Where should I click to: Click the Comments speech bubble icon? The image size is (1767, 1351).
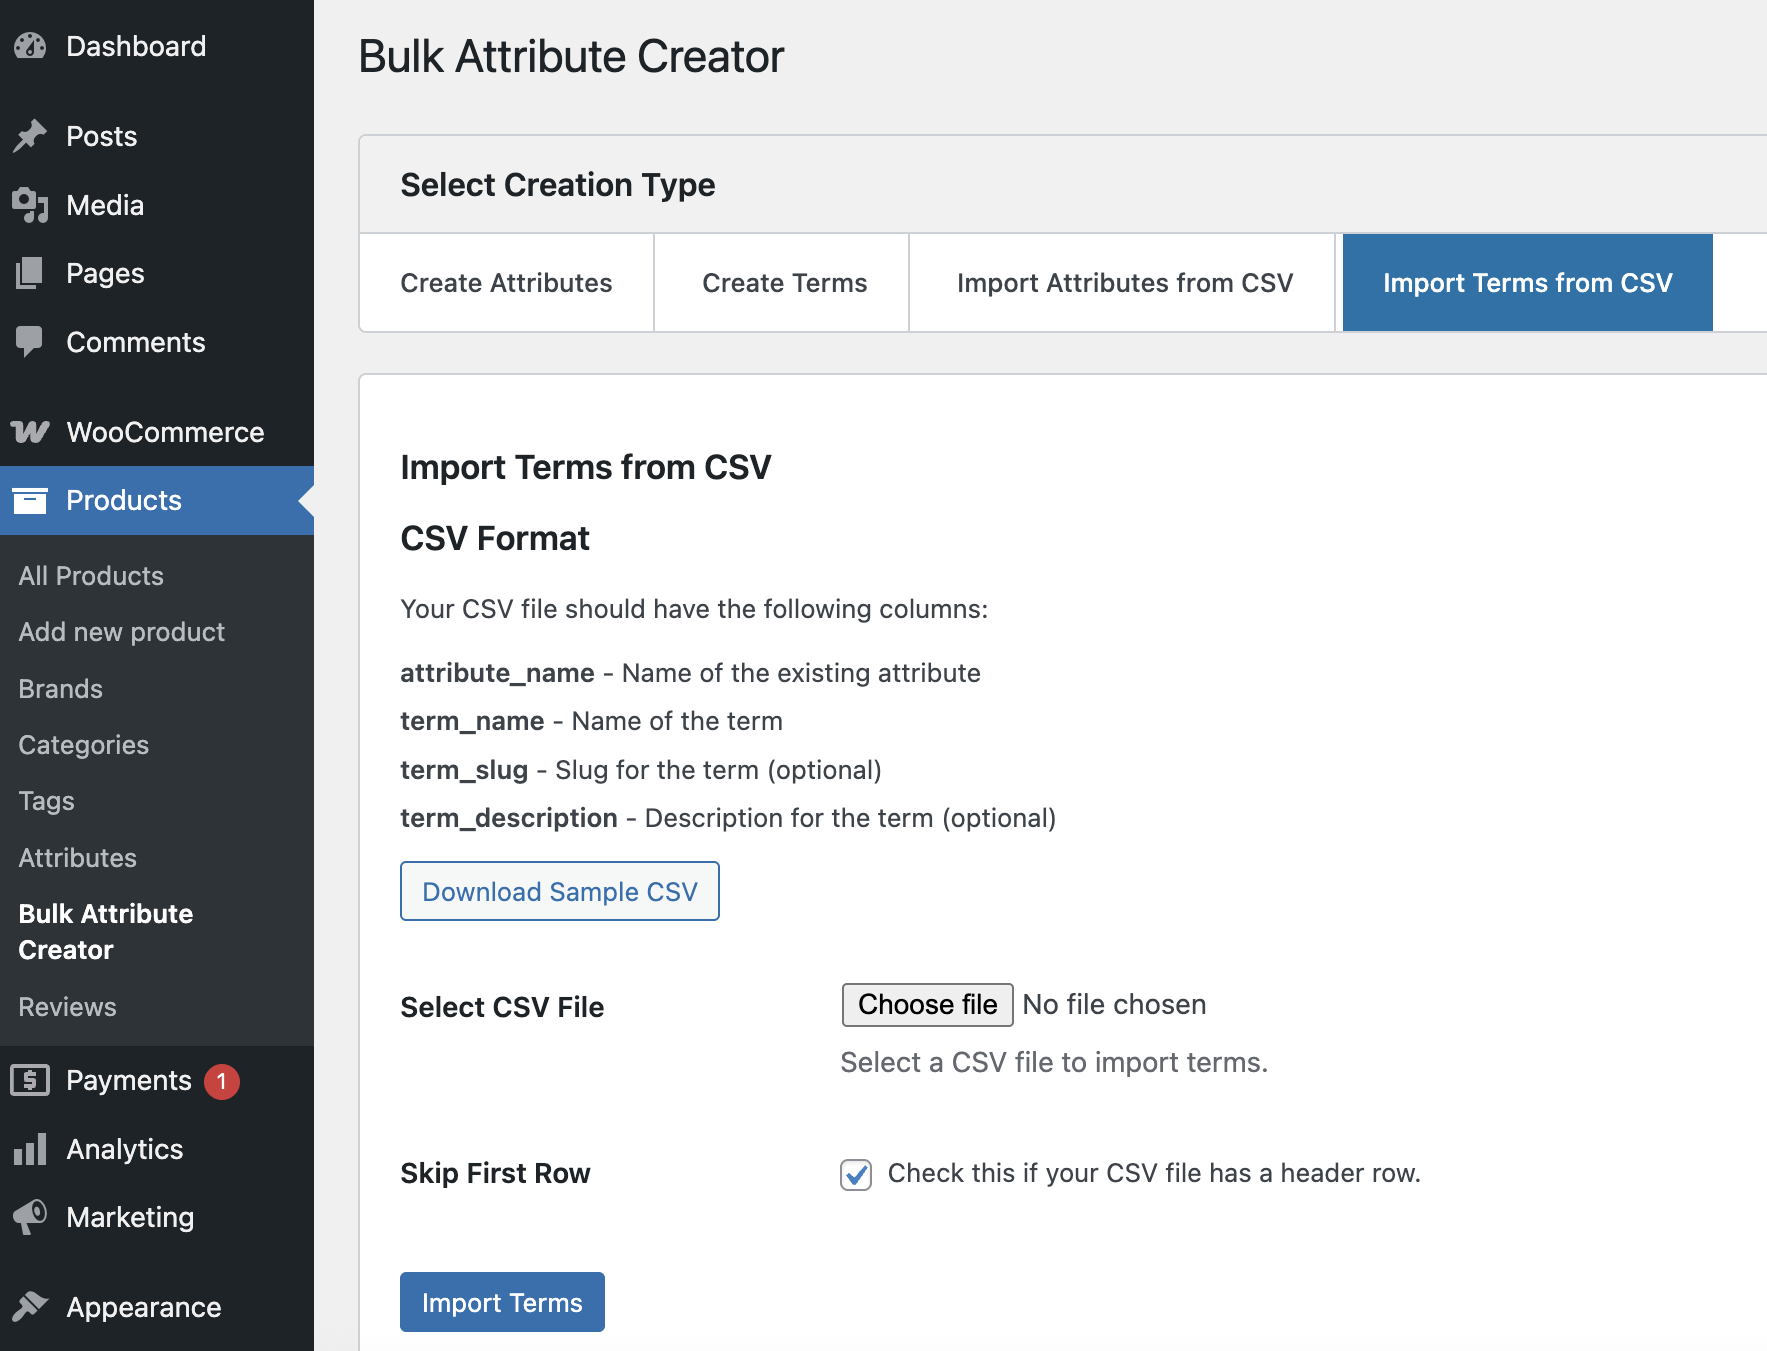[x=30, y=342]
